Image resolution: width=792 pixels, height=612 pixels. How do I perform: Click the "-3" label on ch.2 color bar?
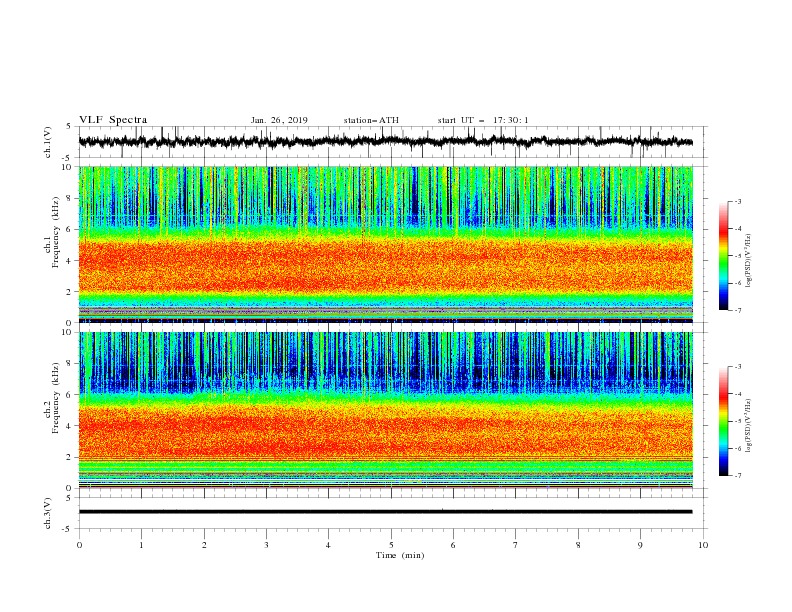[x=737, y=367]
